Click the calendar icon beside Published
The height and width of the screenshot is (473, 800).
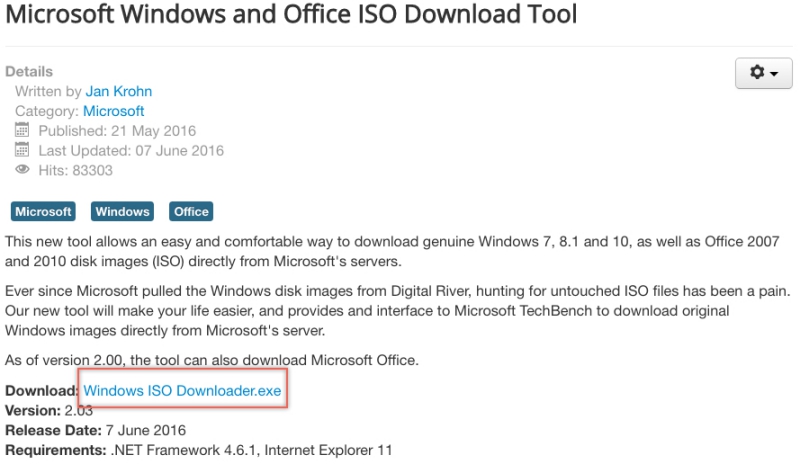(23, 131)
